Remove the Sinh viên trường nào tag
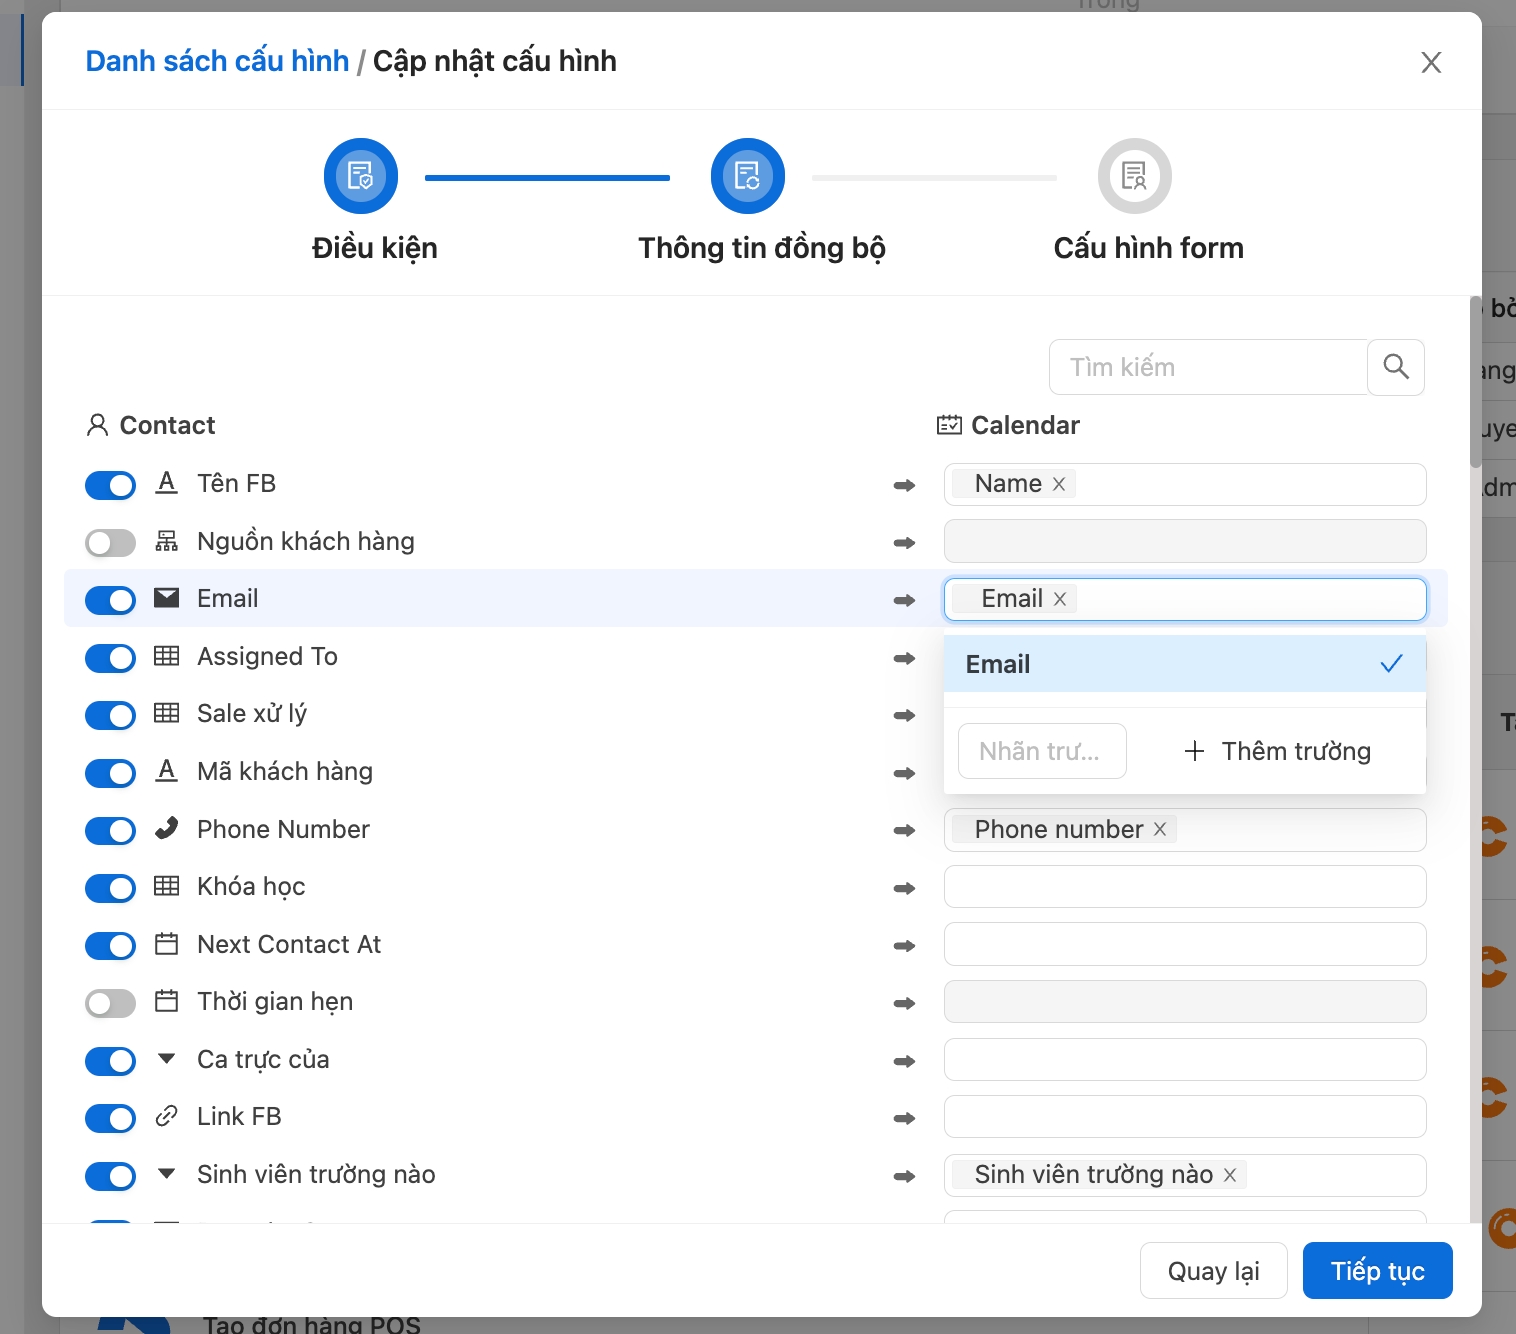The width and height of the screenshot is (1516, 1334). click(1230, 1175)
